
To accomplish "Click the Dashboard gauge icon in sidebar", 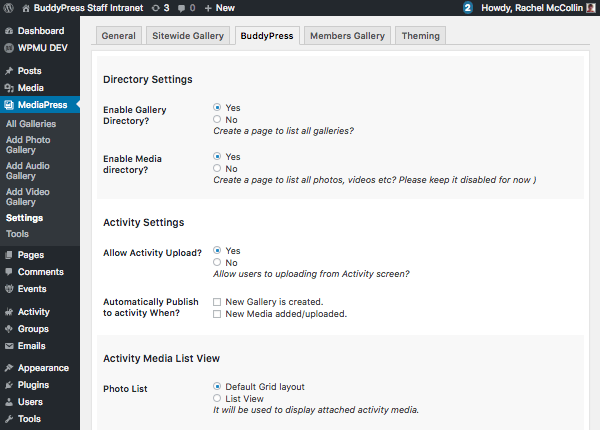I will click(9, 31).
